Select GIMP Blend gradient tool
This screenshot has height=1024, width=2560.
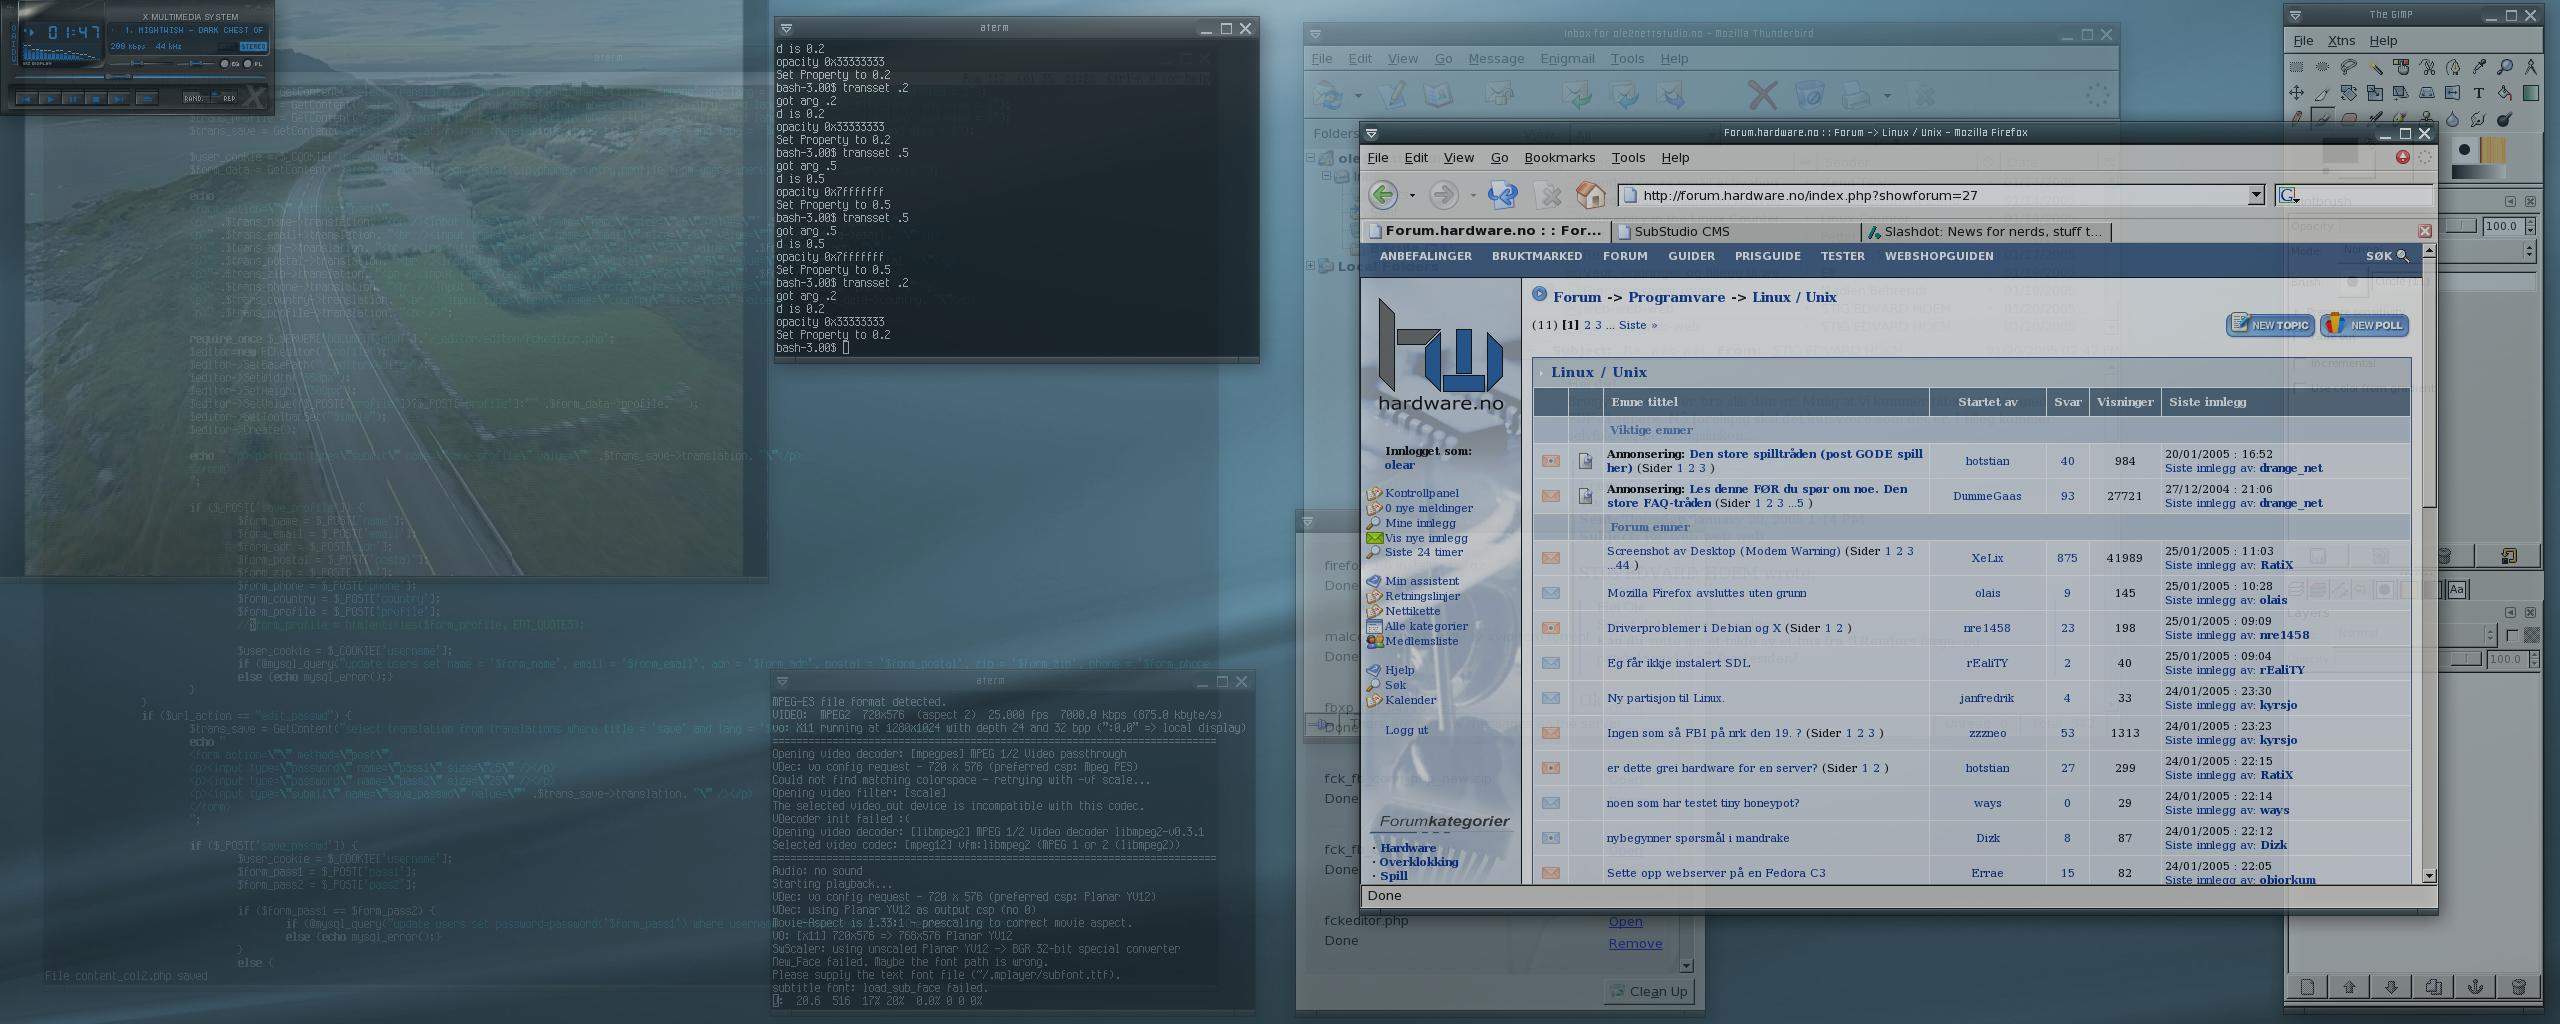click(2531, 92)
